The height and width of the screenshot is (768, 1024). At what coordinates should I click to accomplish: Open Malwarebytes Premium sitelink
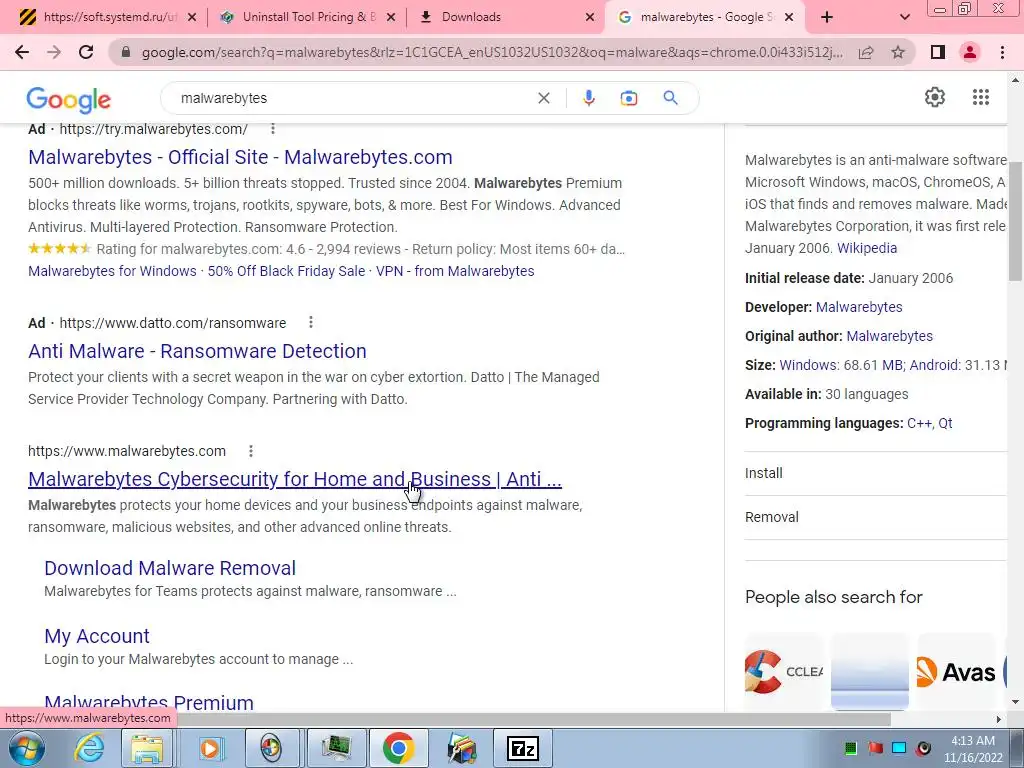point(149,703)
